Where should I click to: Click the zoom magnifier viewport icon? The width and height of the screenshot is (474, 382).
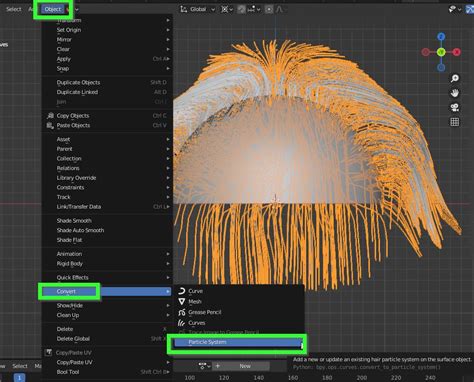pos(455,78)
